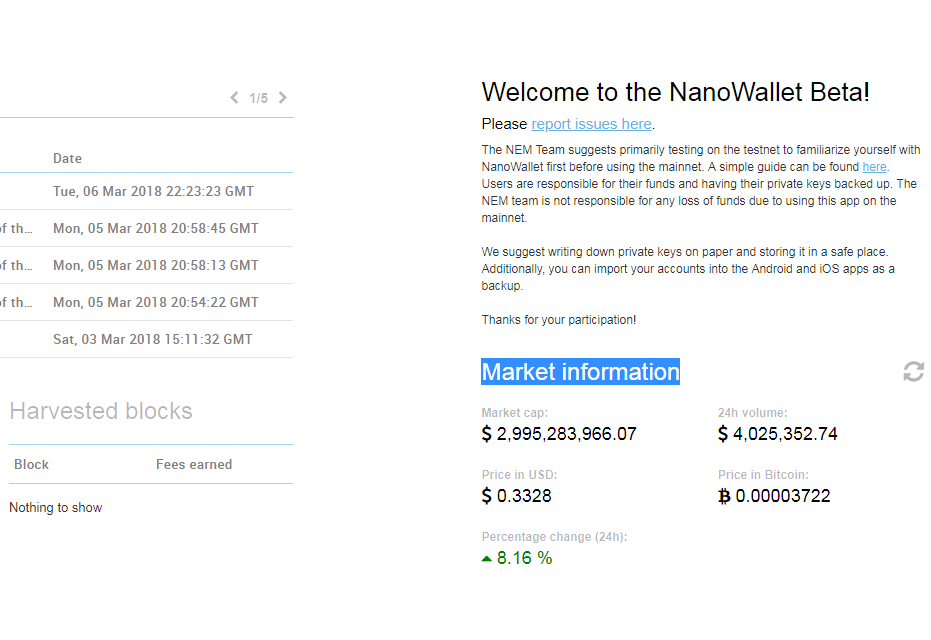
Task: Go to previous transactions page
Action: 235,98
